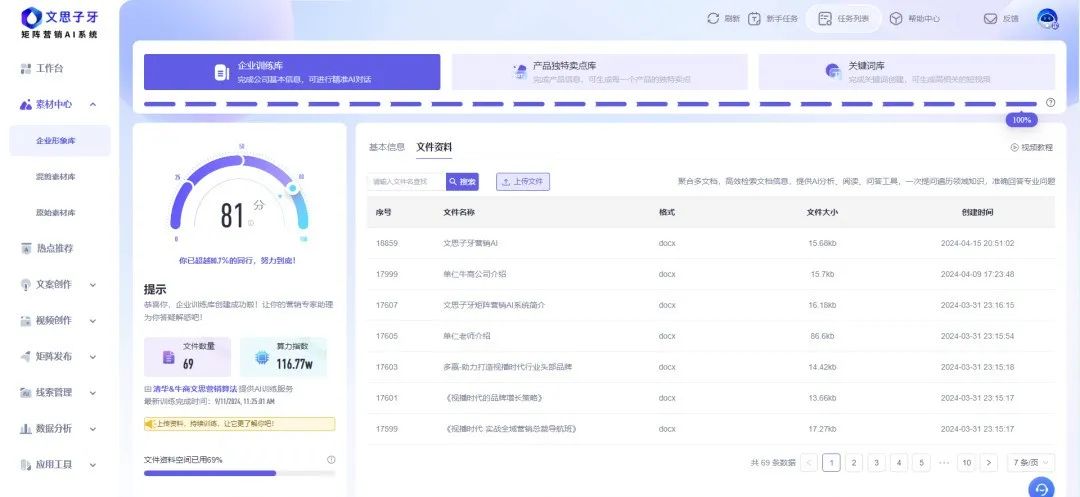Open the robot user avatar
The height and width of the screenshot is (497, 1080).
click(1048, 19)
